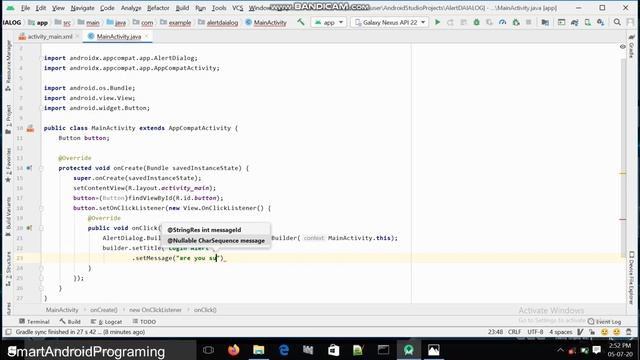Open the Terminal tool window
Screen dimensions: 640x360
[x=34, y=322]
